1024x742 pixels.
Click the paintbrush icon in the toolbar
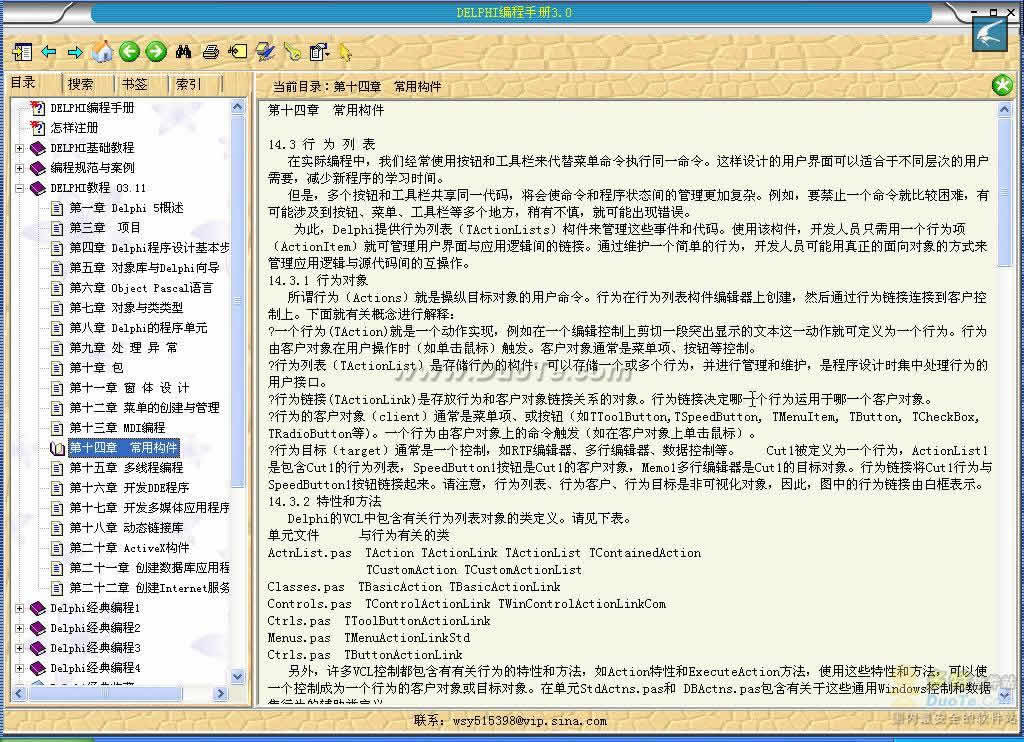pyautogui.click(x=265, y=52)
